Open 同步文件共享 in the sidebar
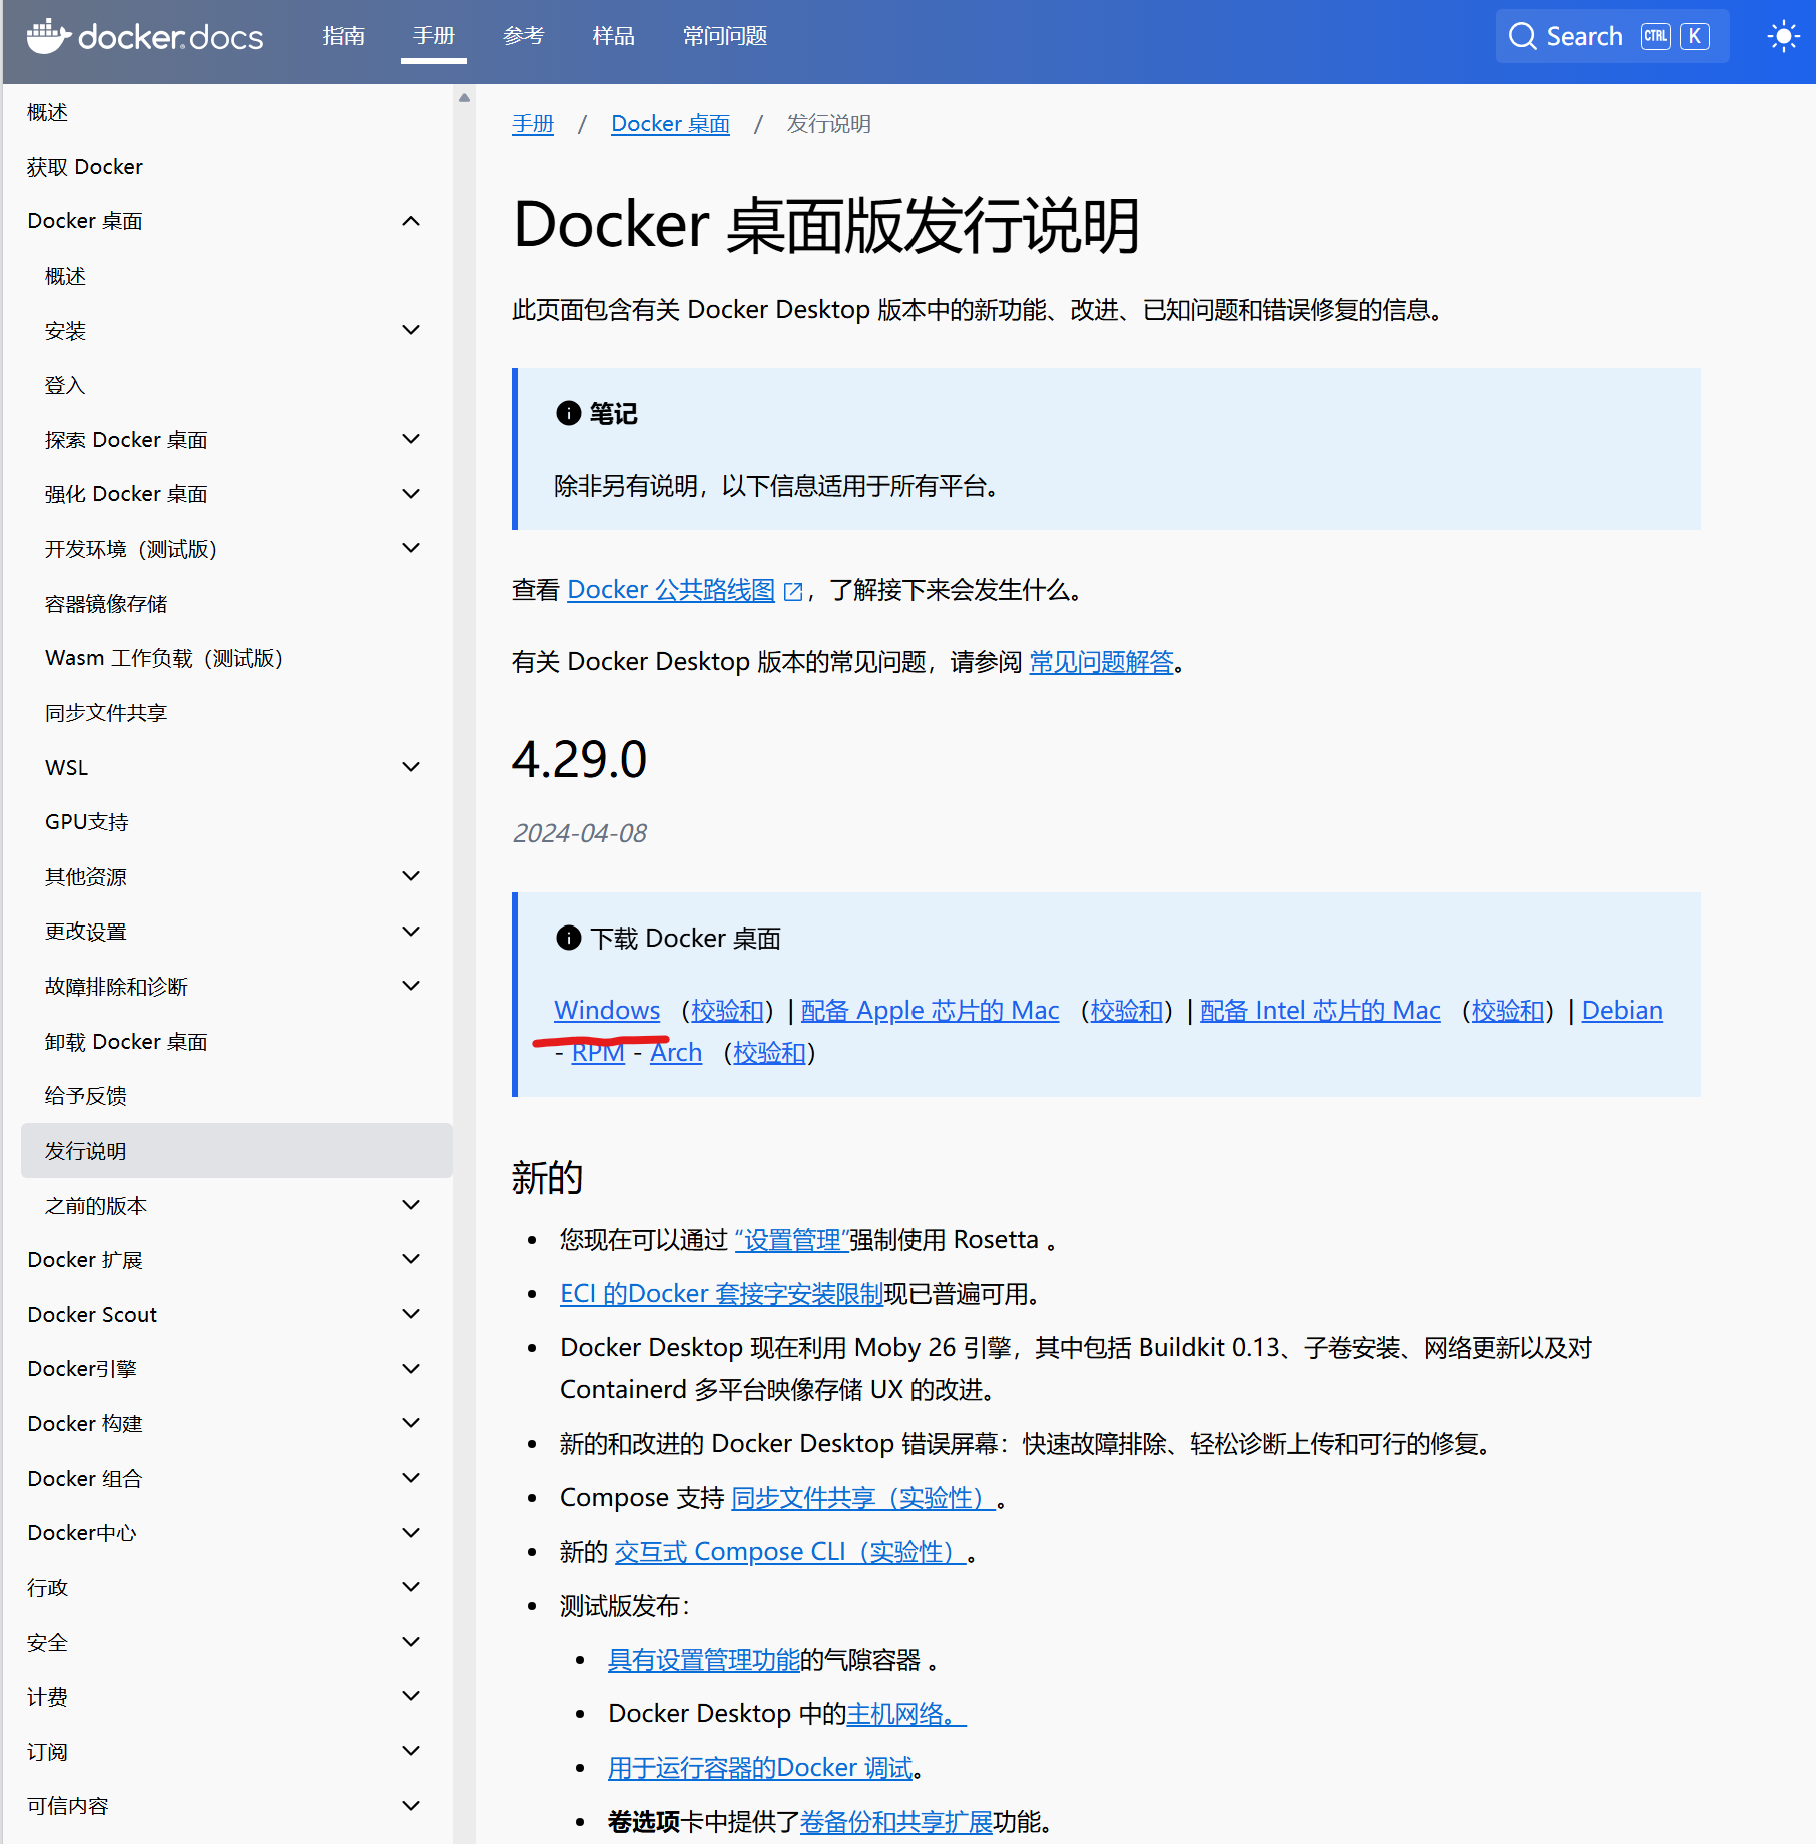This screenshot has height=1844, width=1816. tap(106, 713)
